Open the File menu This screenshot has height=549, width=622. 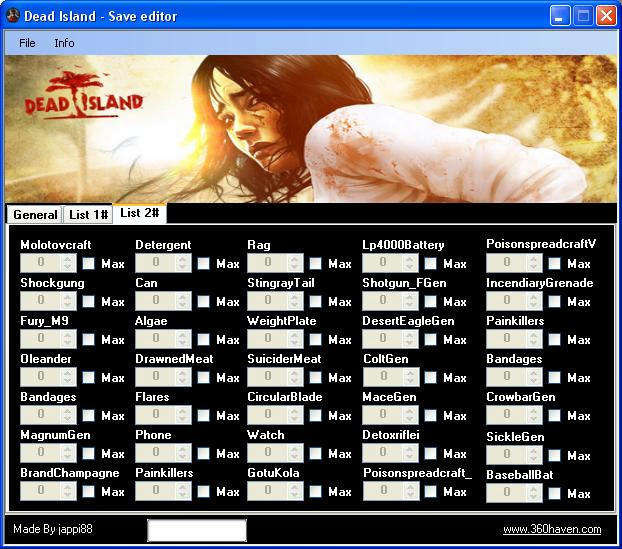coord(27,43)
